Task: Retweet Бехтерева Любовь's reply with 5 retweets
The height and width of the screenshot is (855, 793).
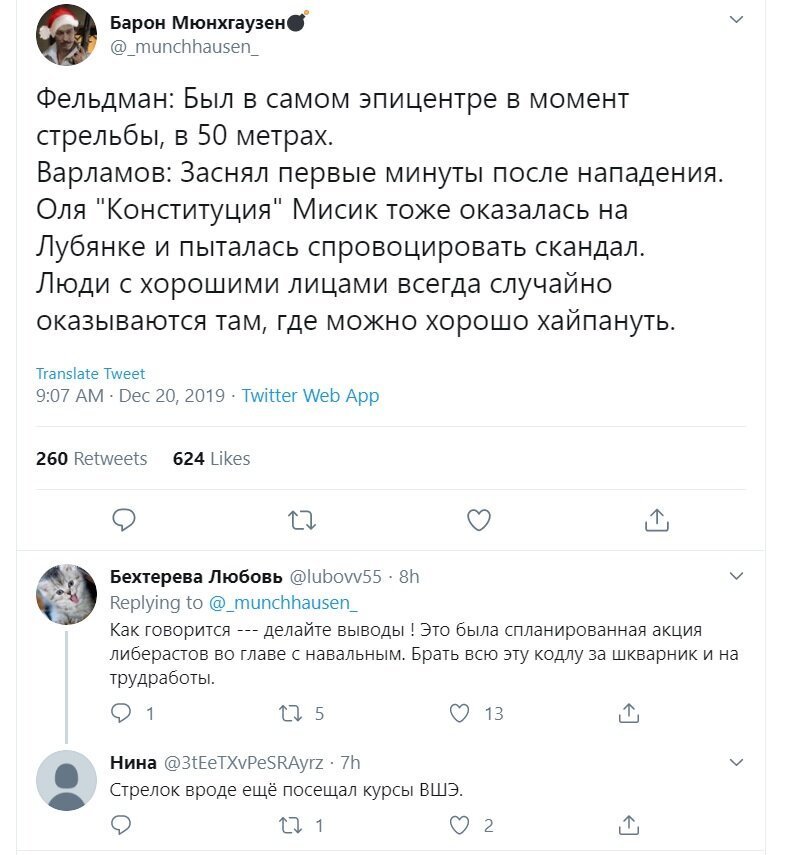Action: point(291,713)
